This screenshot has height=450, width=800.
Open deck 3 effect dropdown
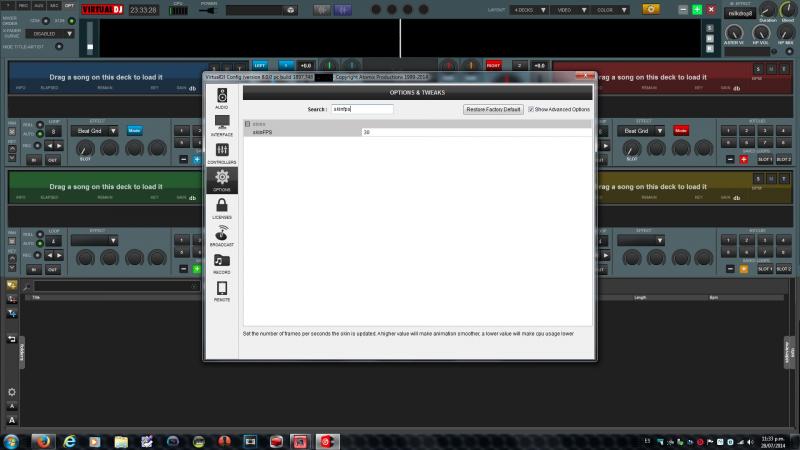click(x=94, y=240)
